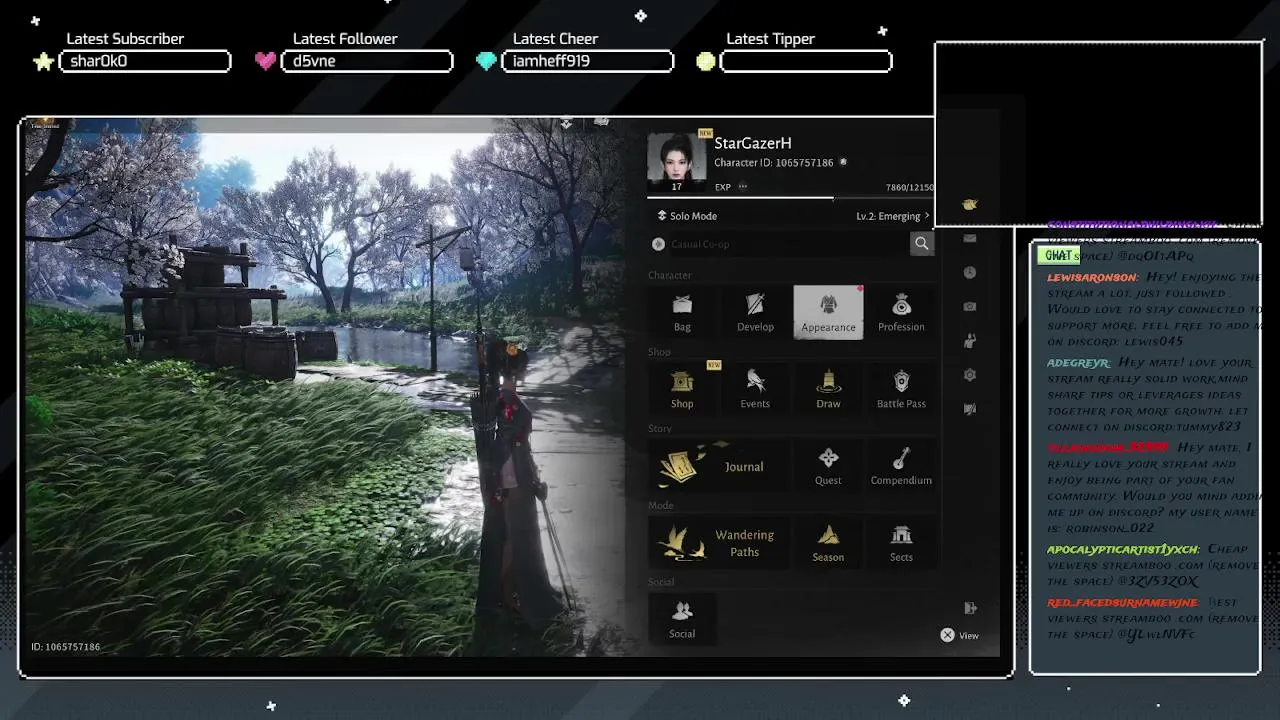The width and height of the screenshot is (1280, 720).
Task: Click the apocalypticartist1yxch chat username
Action: pyautogui.click(x=1123, y=549)
